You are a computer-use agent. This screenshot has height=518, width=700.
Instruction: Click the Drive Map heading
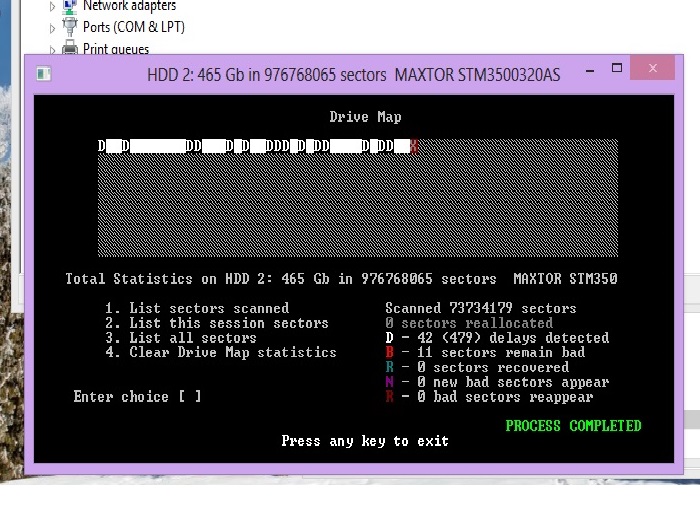[365, 117]
